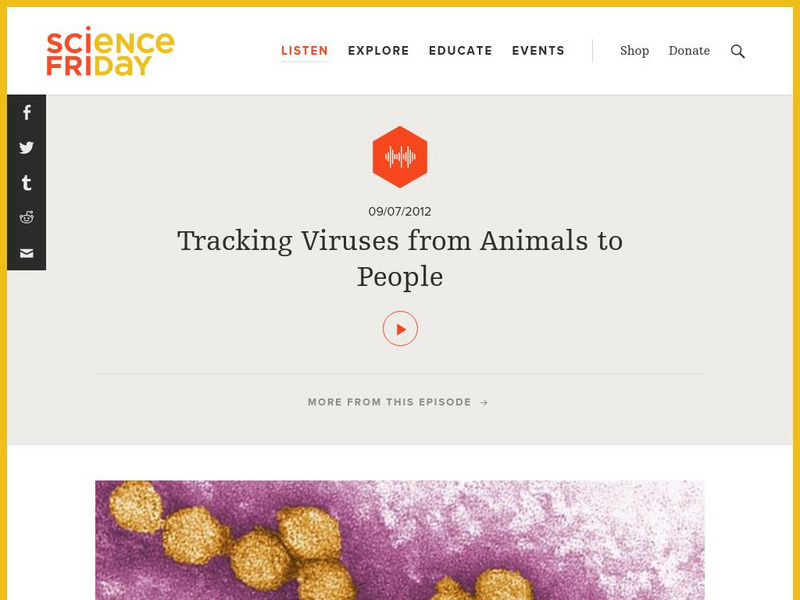Screen dimensions: 800x600
Task: Open the EXPLORE section
Action: (377, 50)
